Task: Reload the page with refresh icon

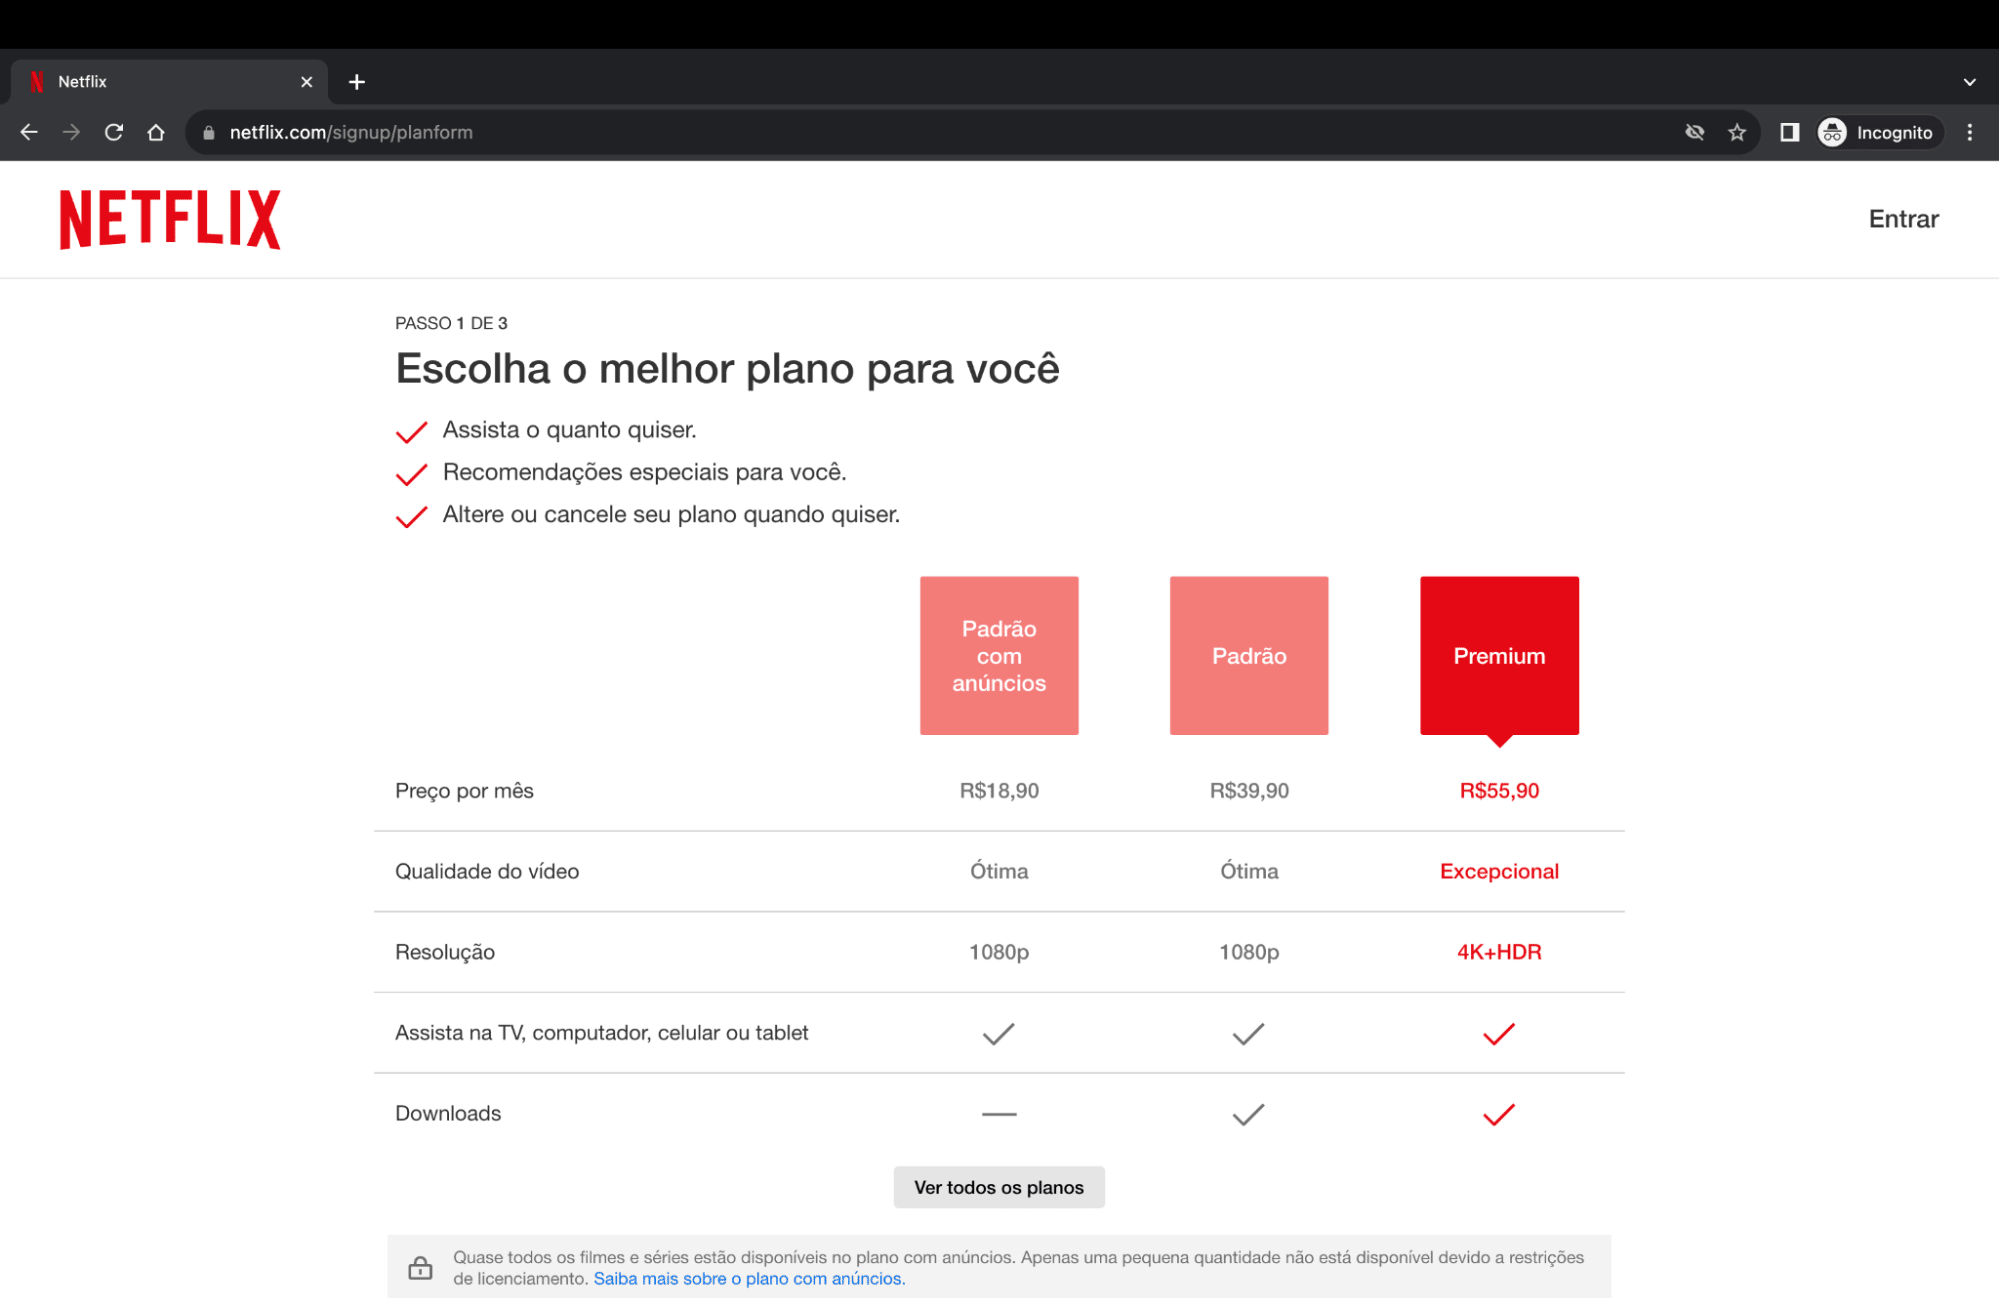Action: tap(114, 132)
